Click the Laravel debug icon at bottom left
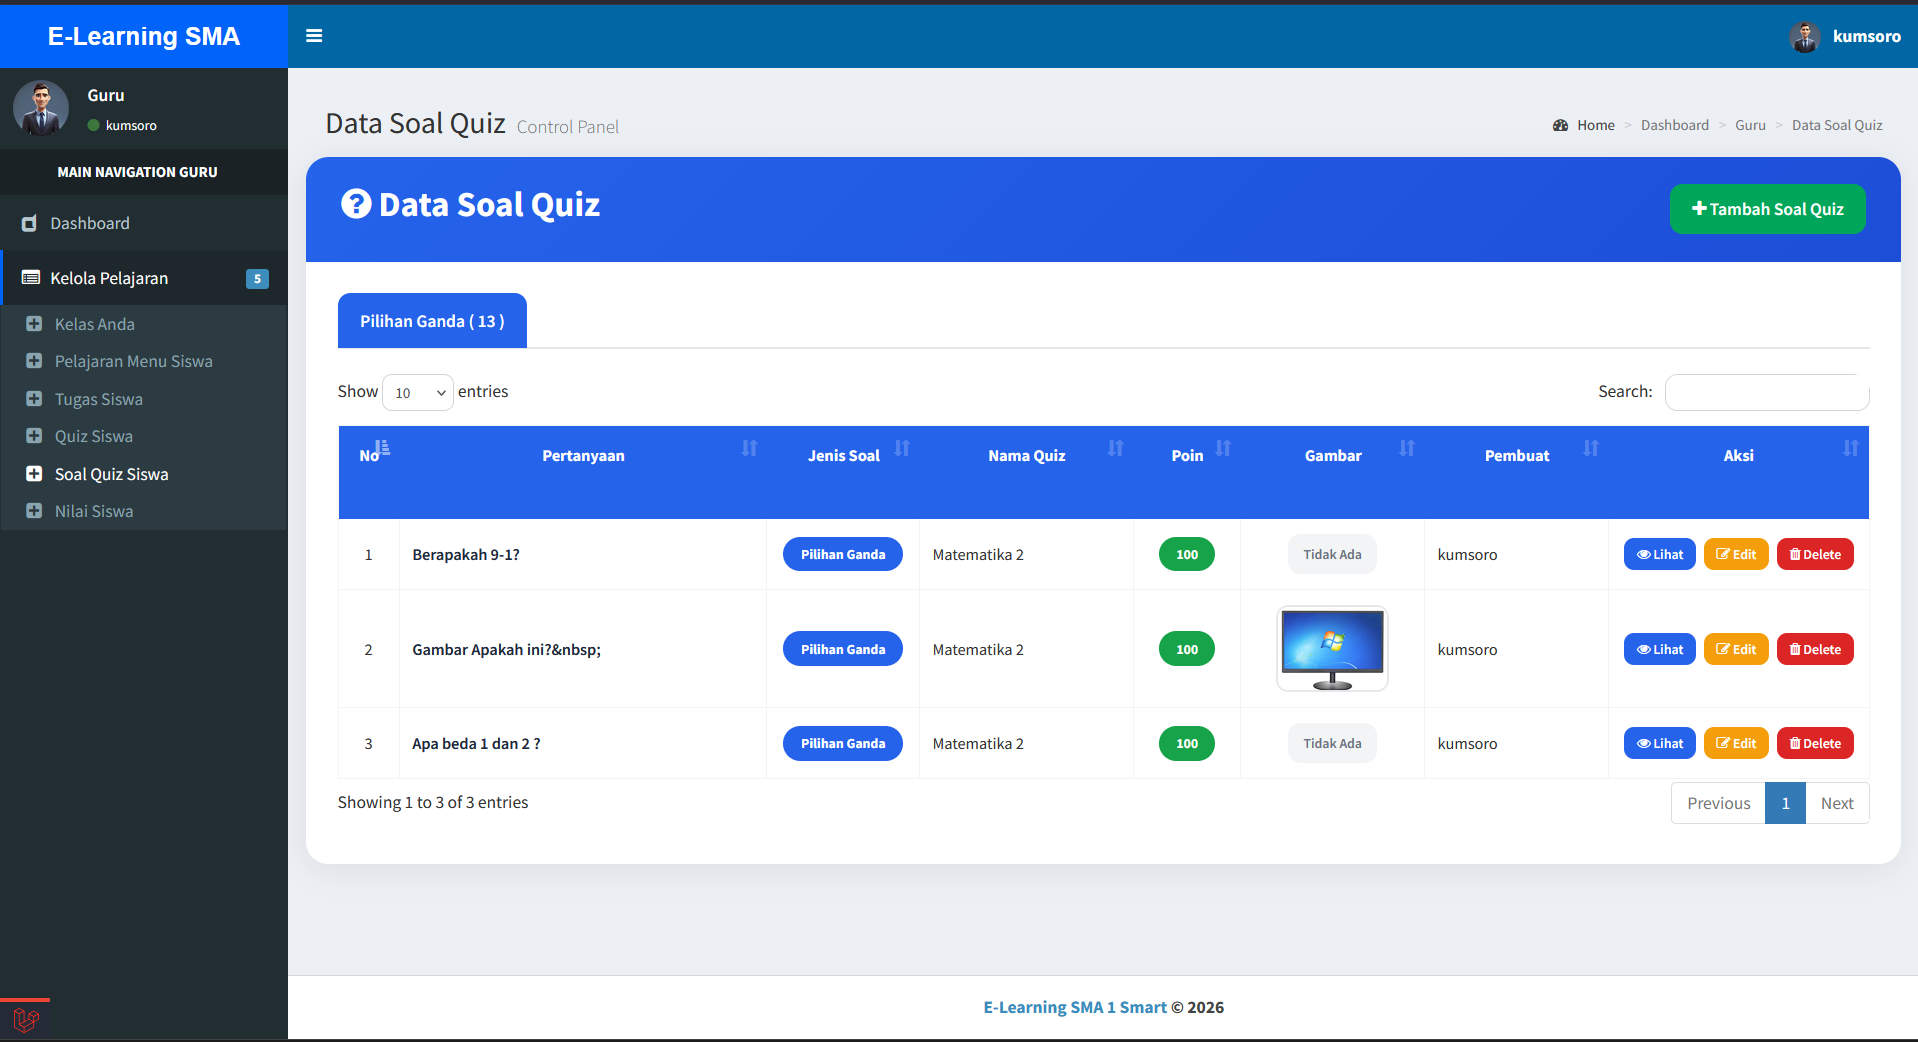 tap(26, 1020)
